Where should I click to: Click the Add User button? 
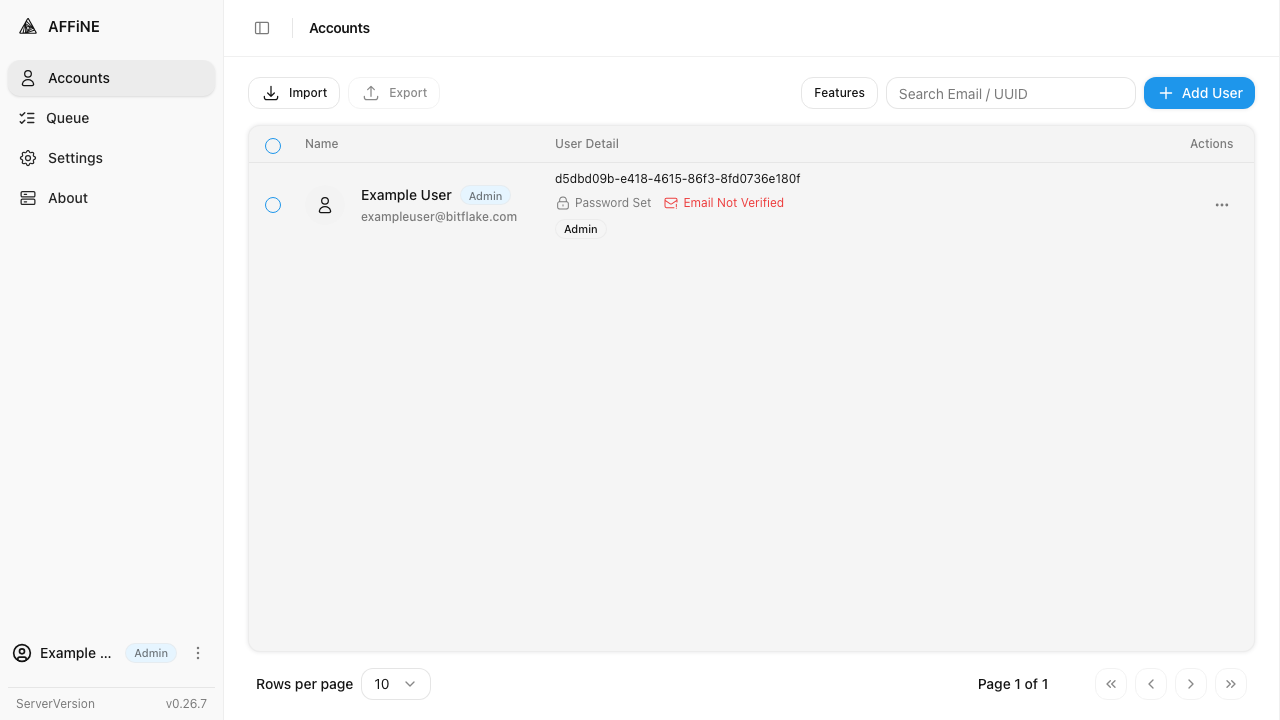pos(1199,93)
